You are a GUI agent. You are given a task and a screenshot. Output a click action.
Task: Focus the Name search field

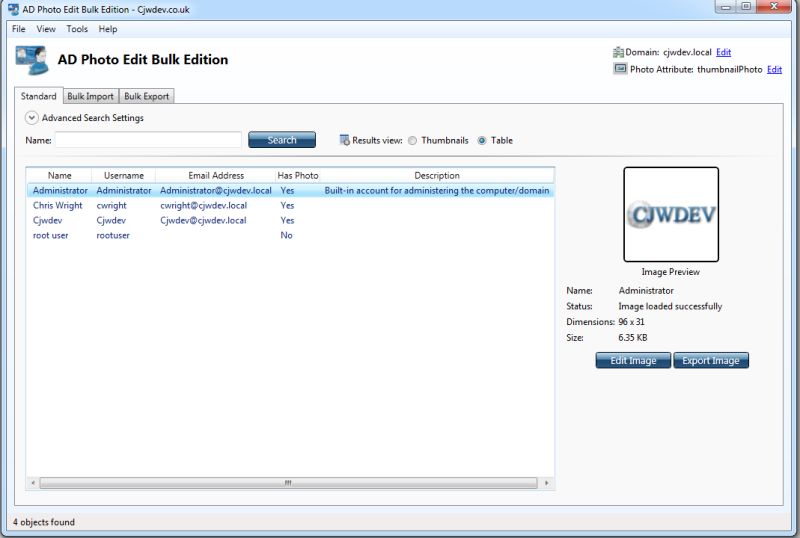point(148,140)
